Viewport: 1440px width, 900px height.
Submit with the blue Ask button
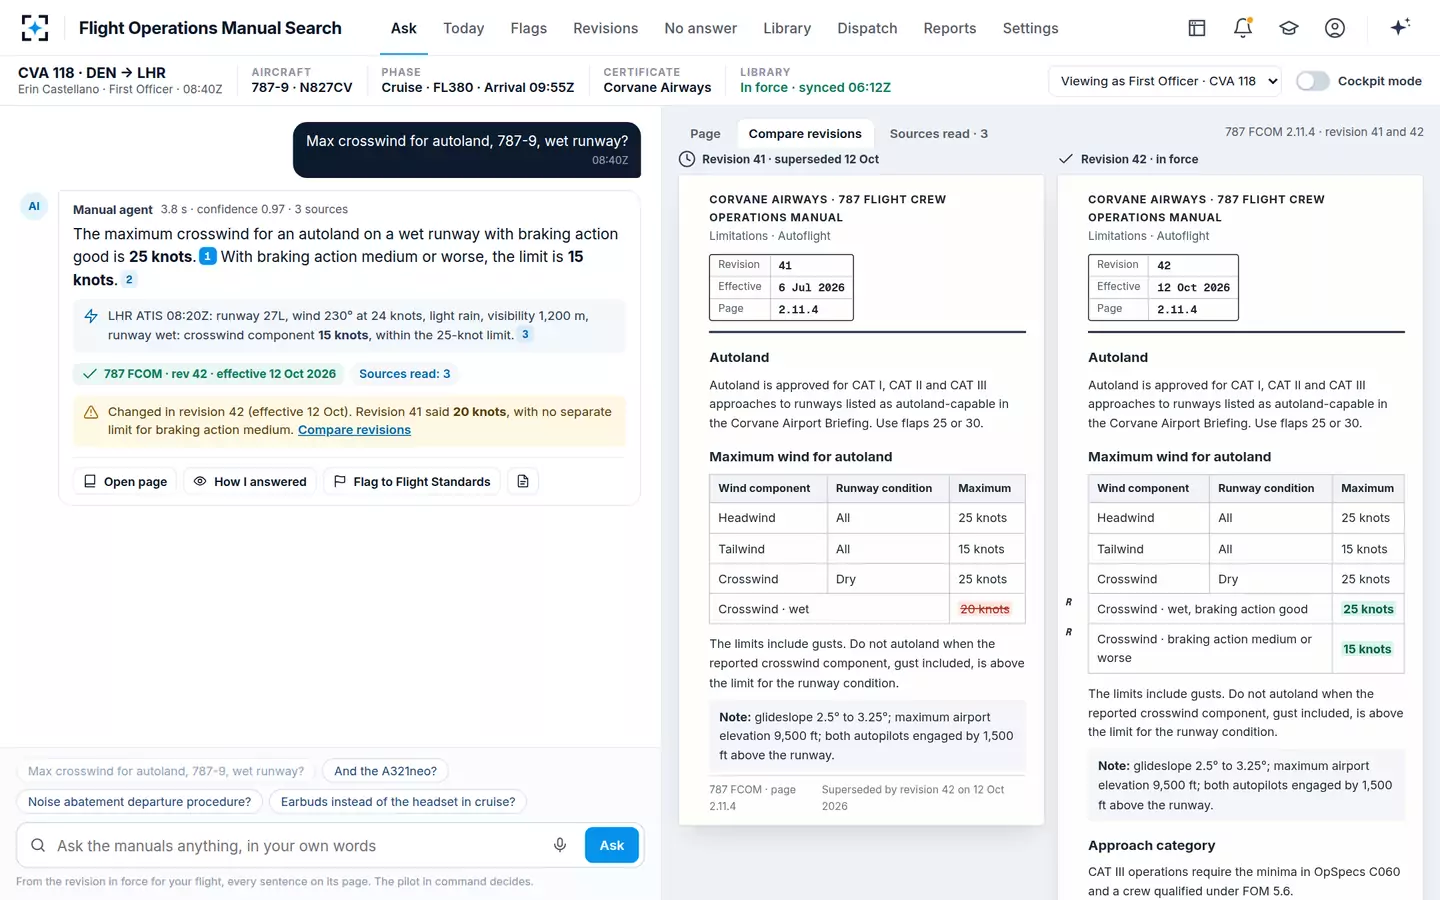coord(612,845)
